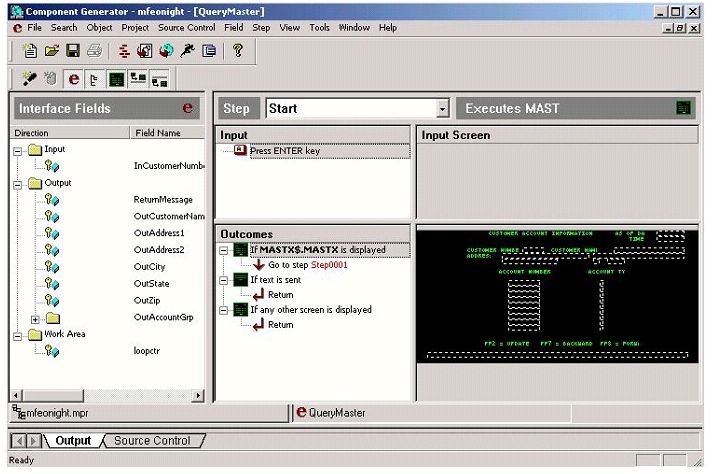Collapse the Output folder in Interface Fields

coord(17,183)
